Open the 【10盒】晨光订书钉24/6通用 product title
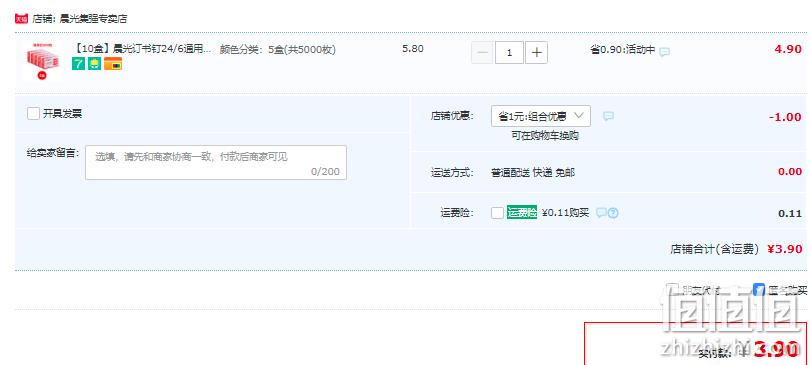This screenshot has height=365, width=810. click(x=143, y=50)
